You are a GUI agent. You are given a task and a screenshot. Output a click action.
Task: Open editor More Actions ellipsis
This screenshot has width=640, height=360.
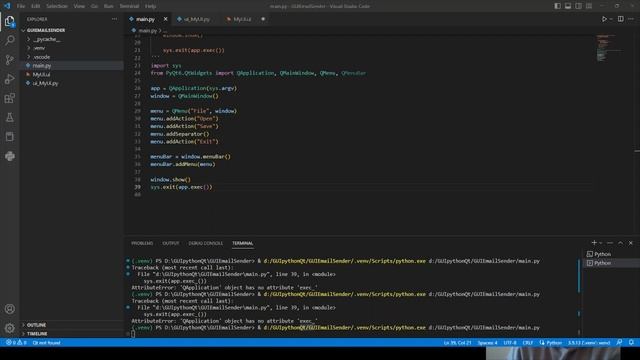[631, 19]
